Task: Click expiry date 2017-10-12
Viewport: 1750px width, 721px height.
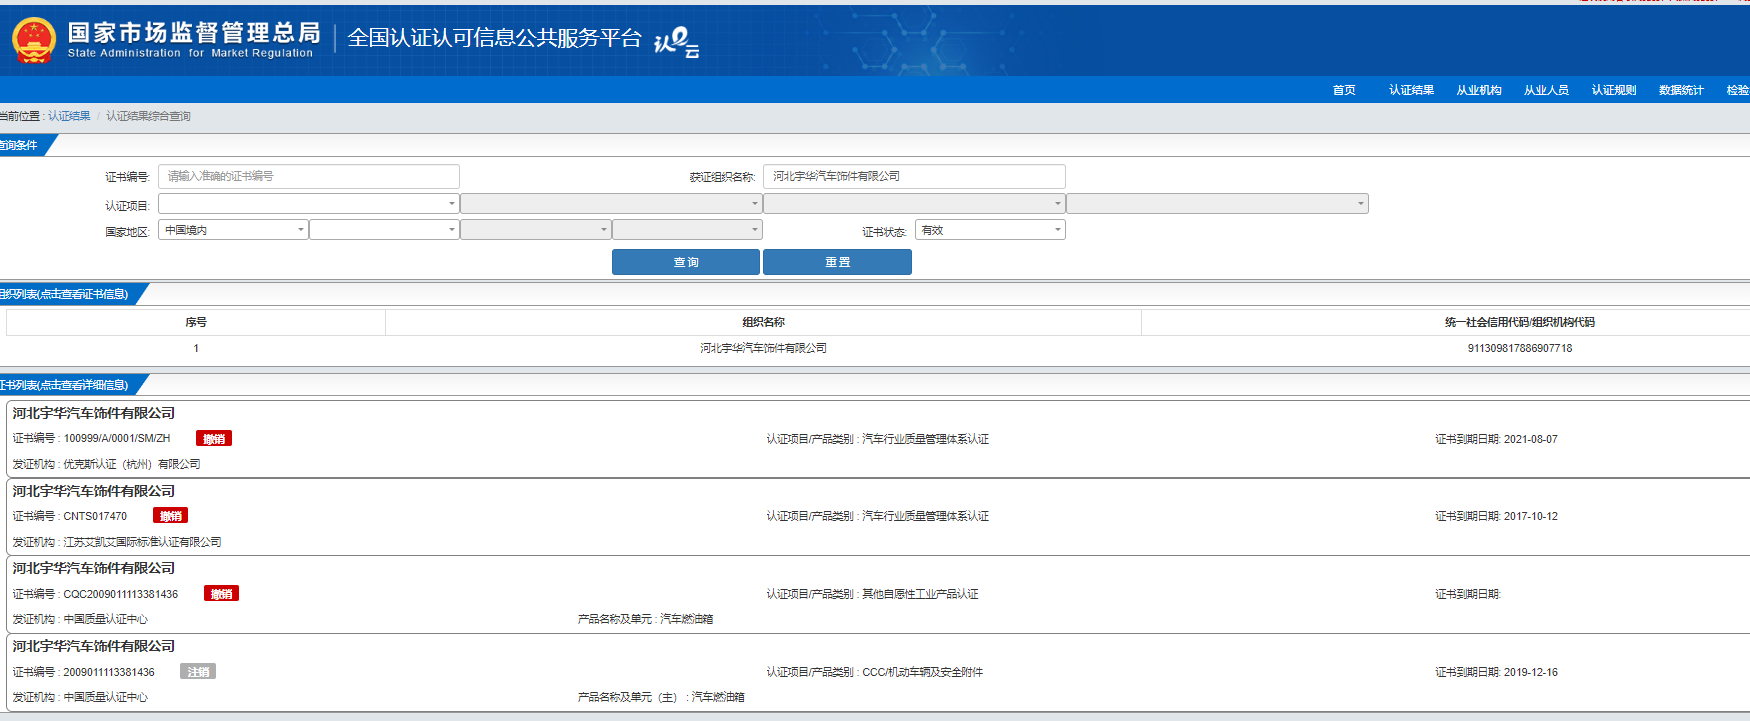Action: 1530,516
